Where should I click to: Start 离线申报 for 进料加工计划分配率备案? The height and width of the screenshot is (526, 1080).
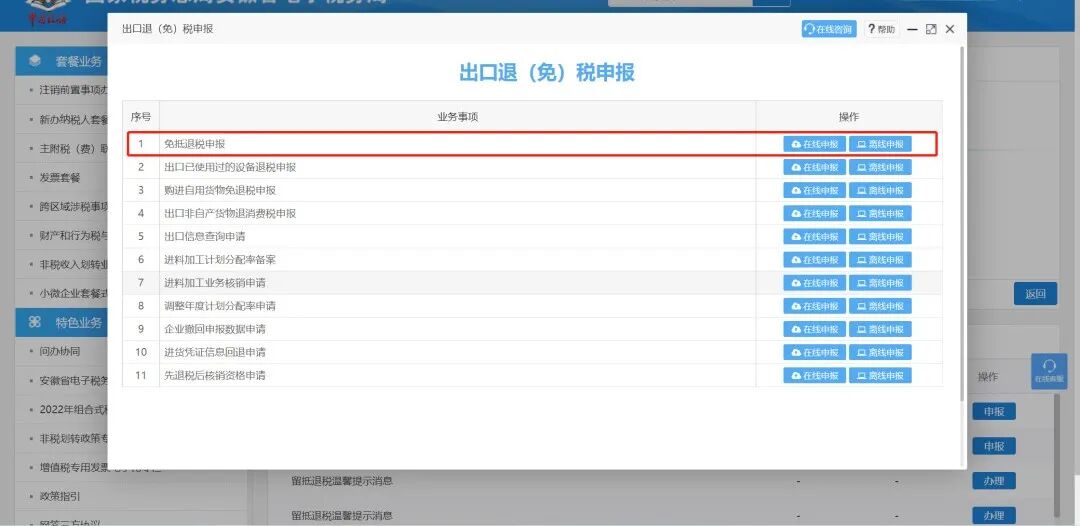tap(880, 260)
